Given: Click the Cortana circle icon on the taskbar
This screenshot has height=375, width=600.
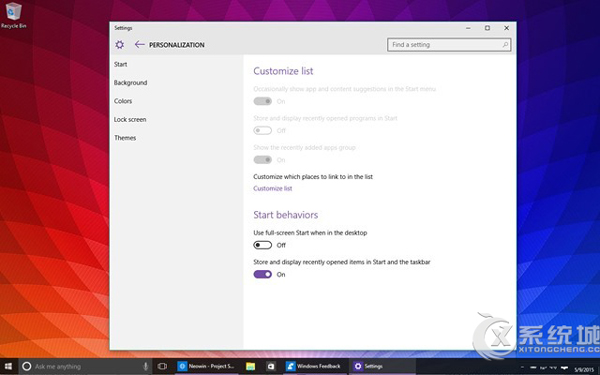Looking at the screenshot, I should tap(26, 366).
